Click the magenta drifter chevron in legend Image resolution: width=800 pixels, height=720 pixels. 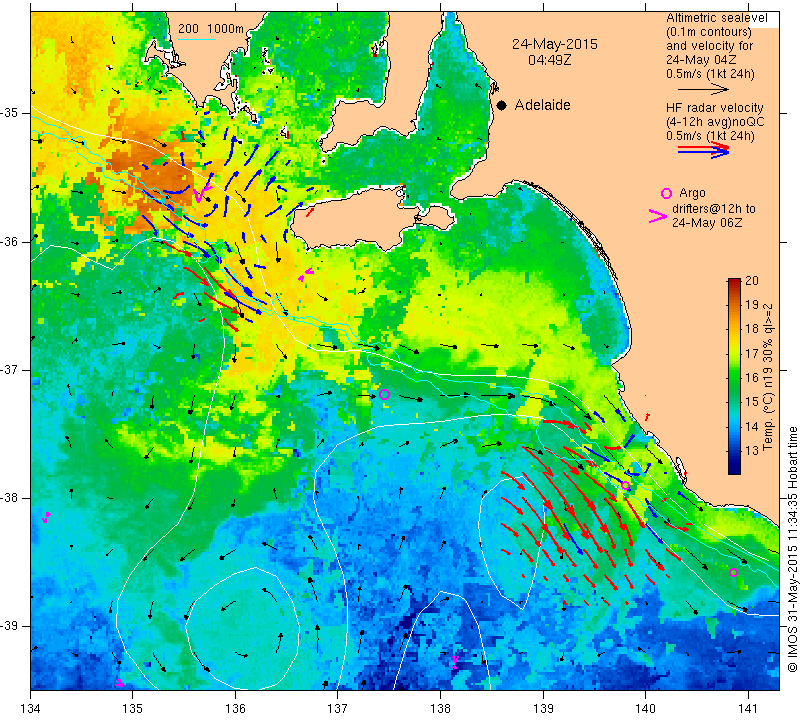coord(658,216)
